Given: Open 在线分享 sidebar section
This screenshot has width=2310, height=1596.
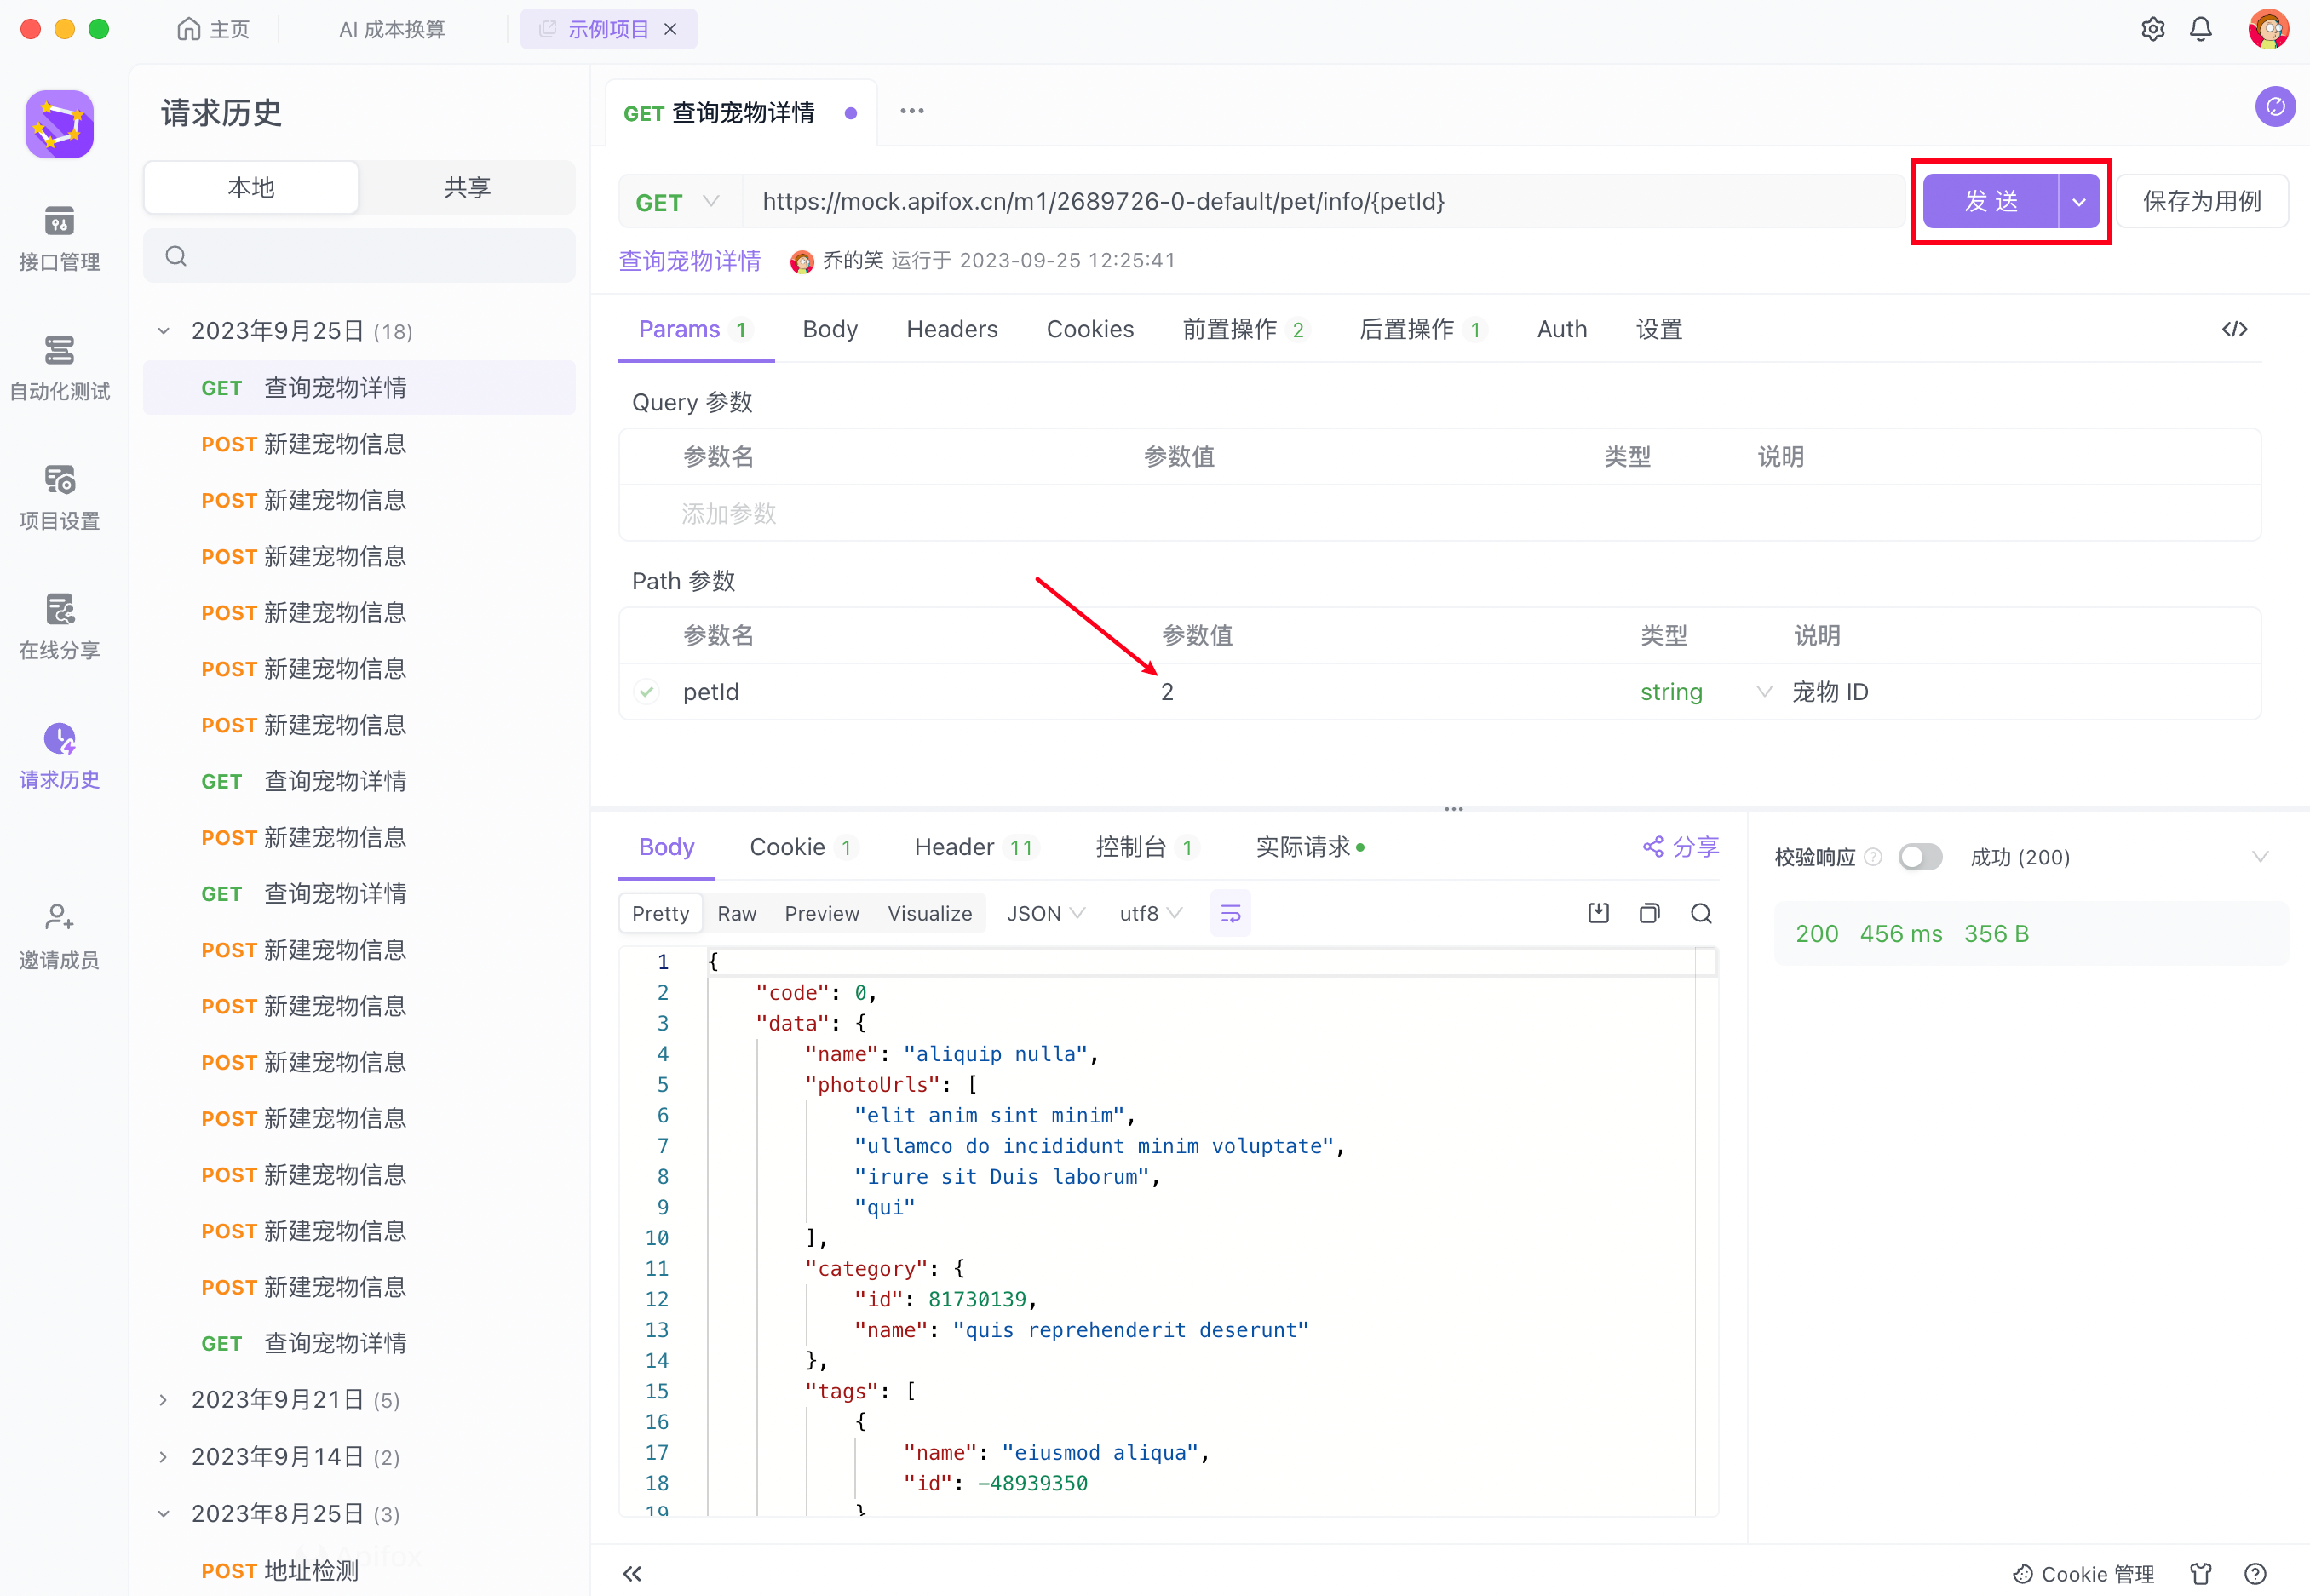Looking at the screenshot, I should pos(59,626).
